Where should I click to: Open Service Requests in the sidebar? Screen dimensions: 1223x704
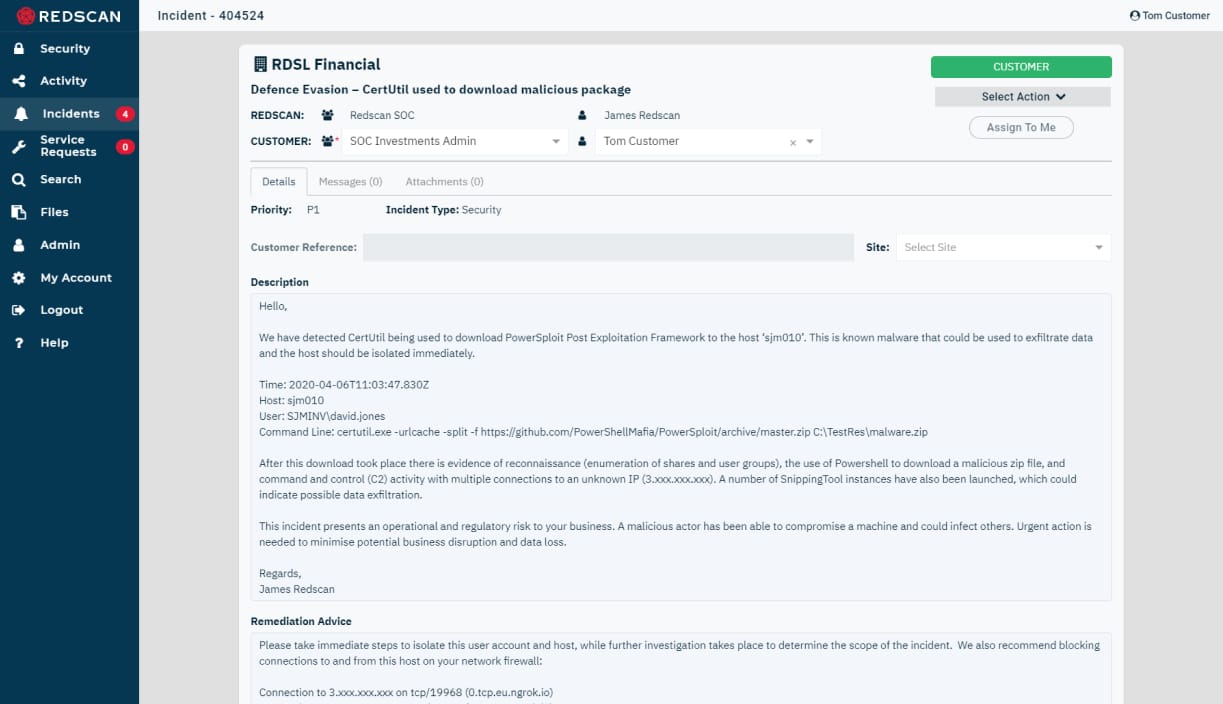[x=68, y=146]
